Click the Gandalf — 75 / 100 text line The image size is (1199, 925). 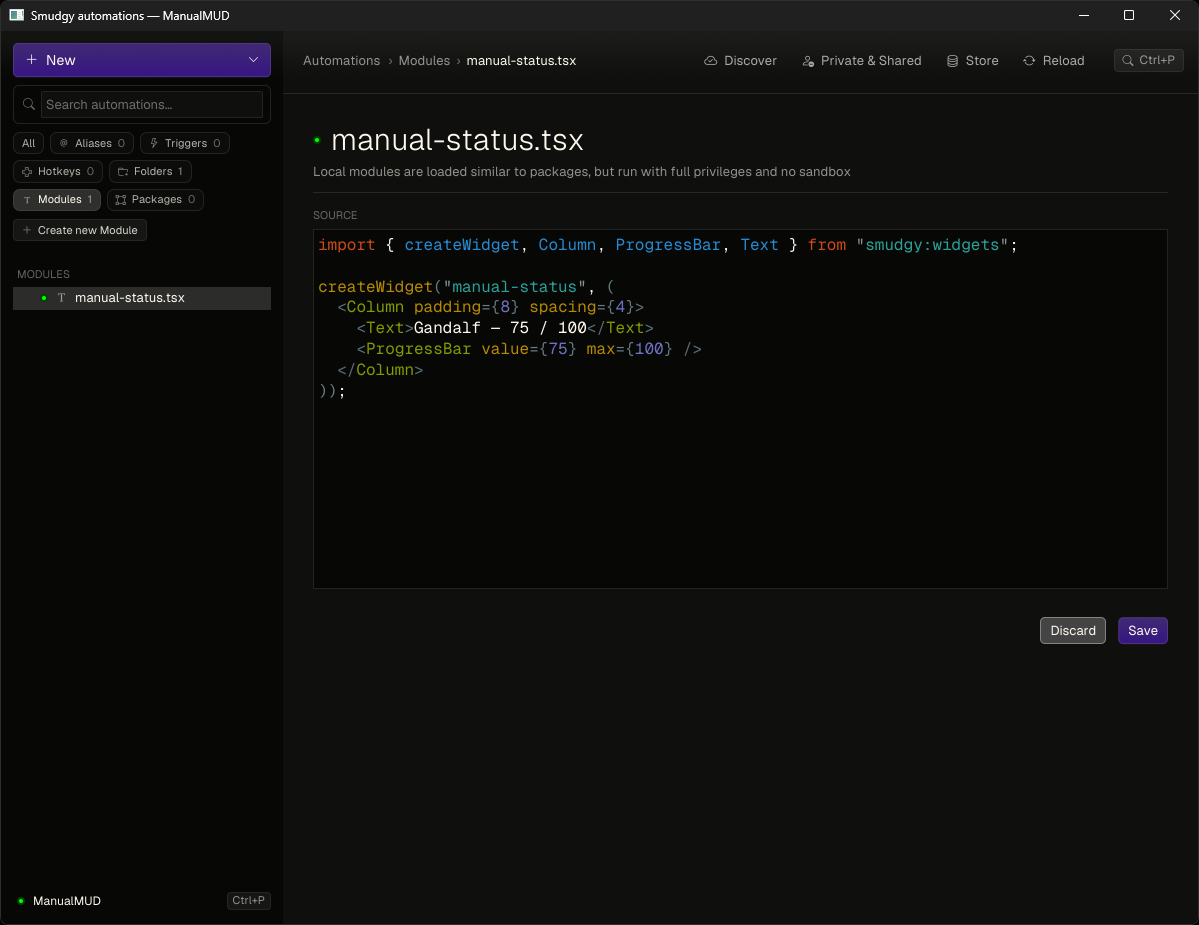point(505,328)
